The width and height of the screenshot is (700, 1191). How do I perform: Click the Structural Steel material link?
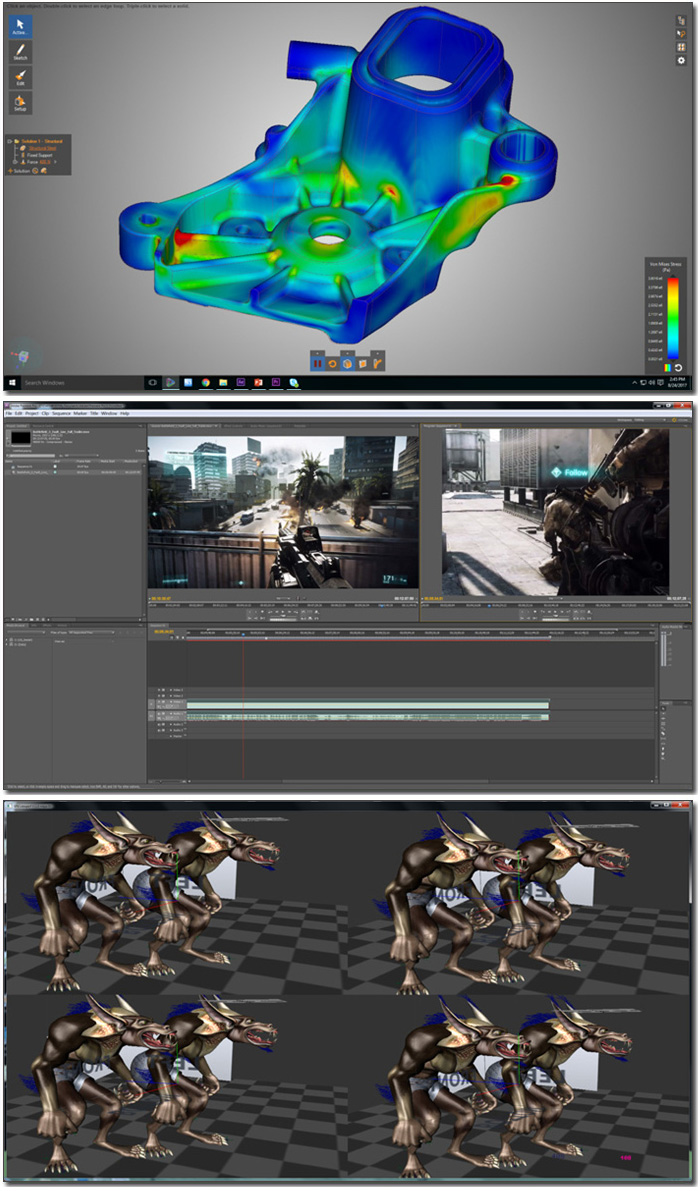[x=42, y=148]
